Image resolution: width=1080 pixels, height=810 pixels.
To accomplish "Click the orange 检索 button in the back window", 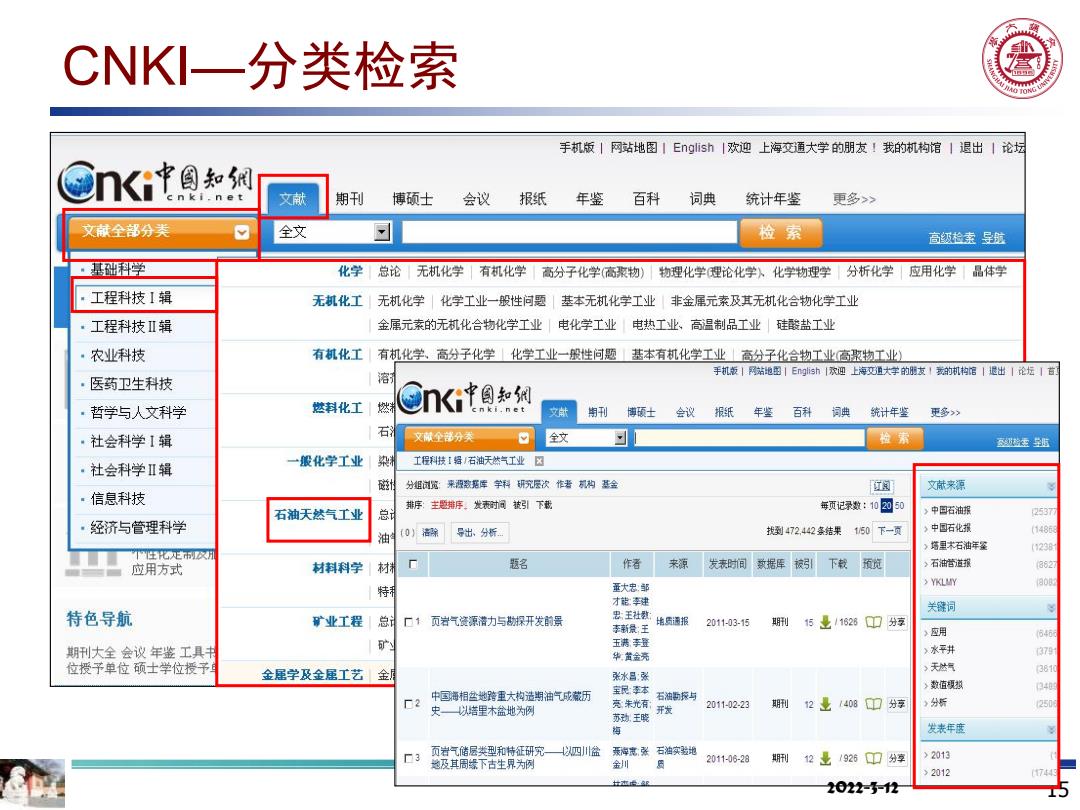I will pyautogui.click(x=780, y=232).
